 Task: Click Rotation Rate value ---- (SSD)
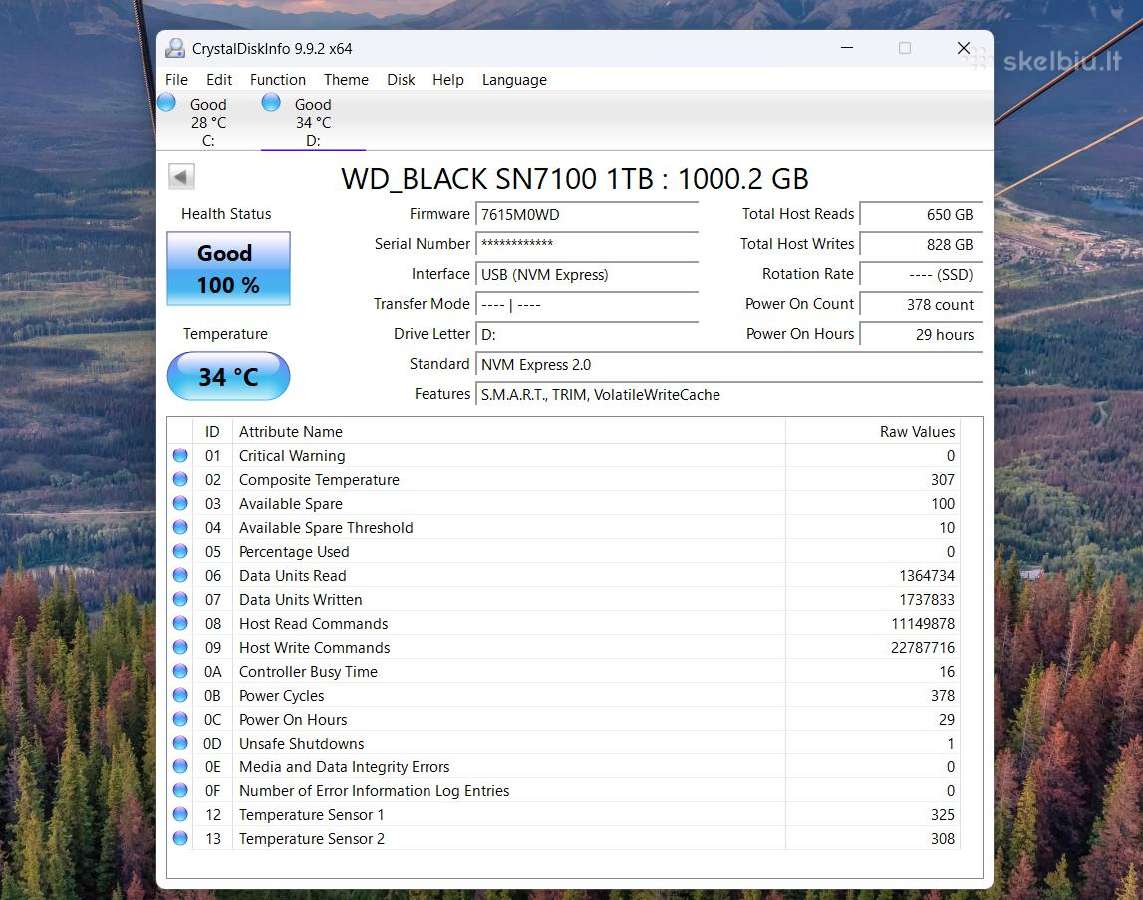click(x=921, y=274)
